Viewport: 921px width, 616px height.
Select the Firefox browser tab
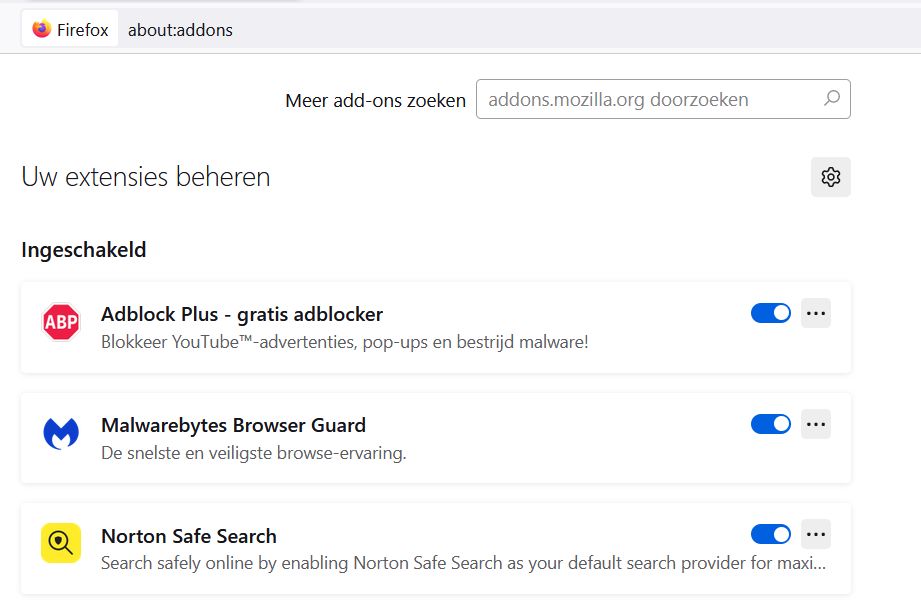tap(68, 28)
